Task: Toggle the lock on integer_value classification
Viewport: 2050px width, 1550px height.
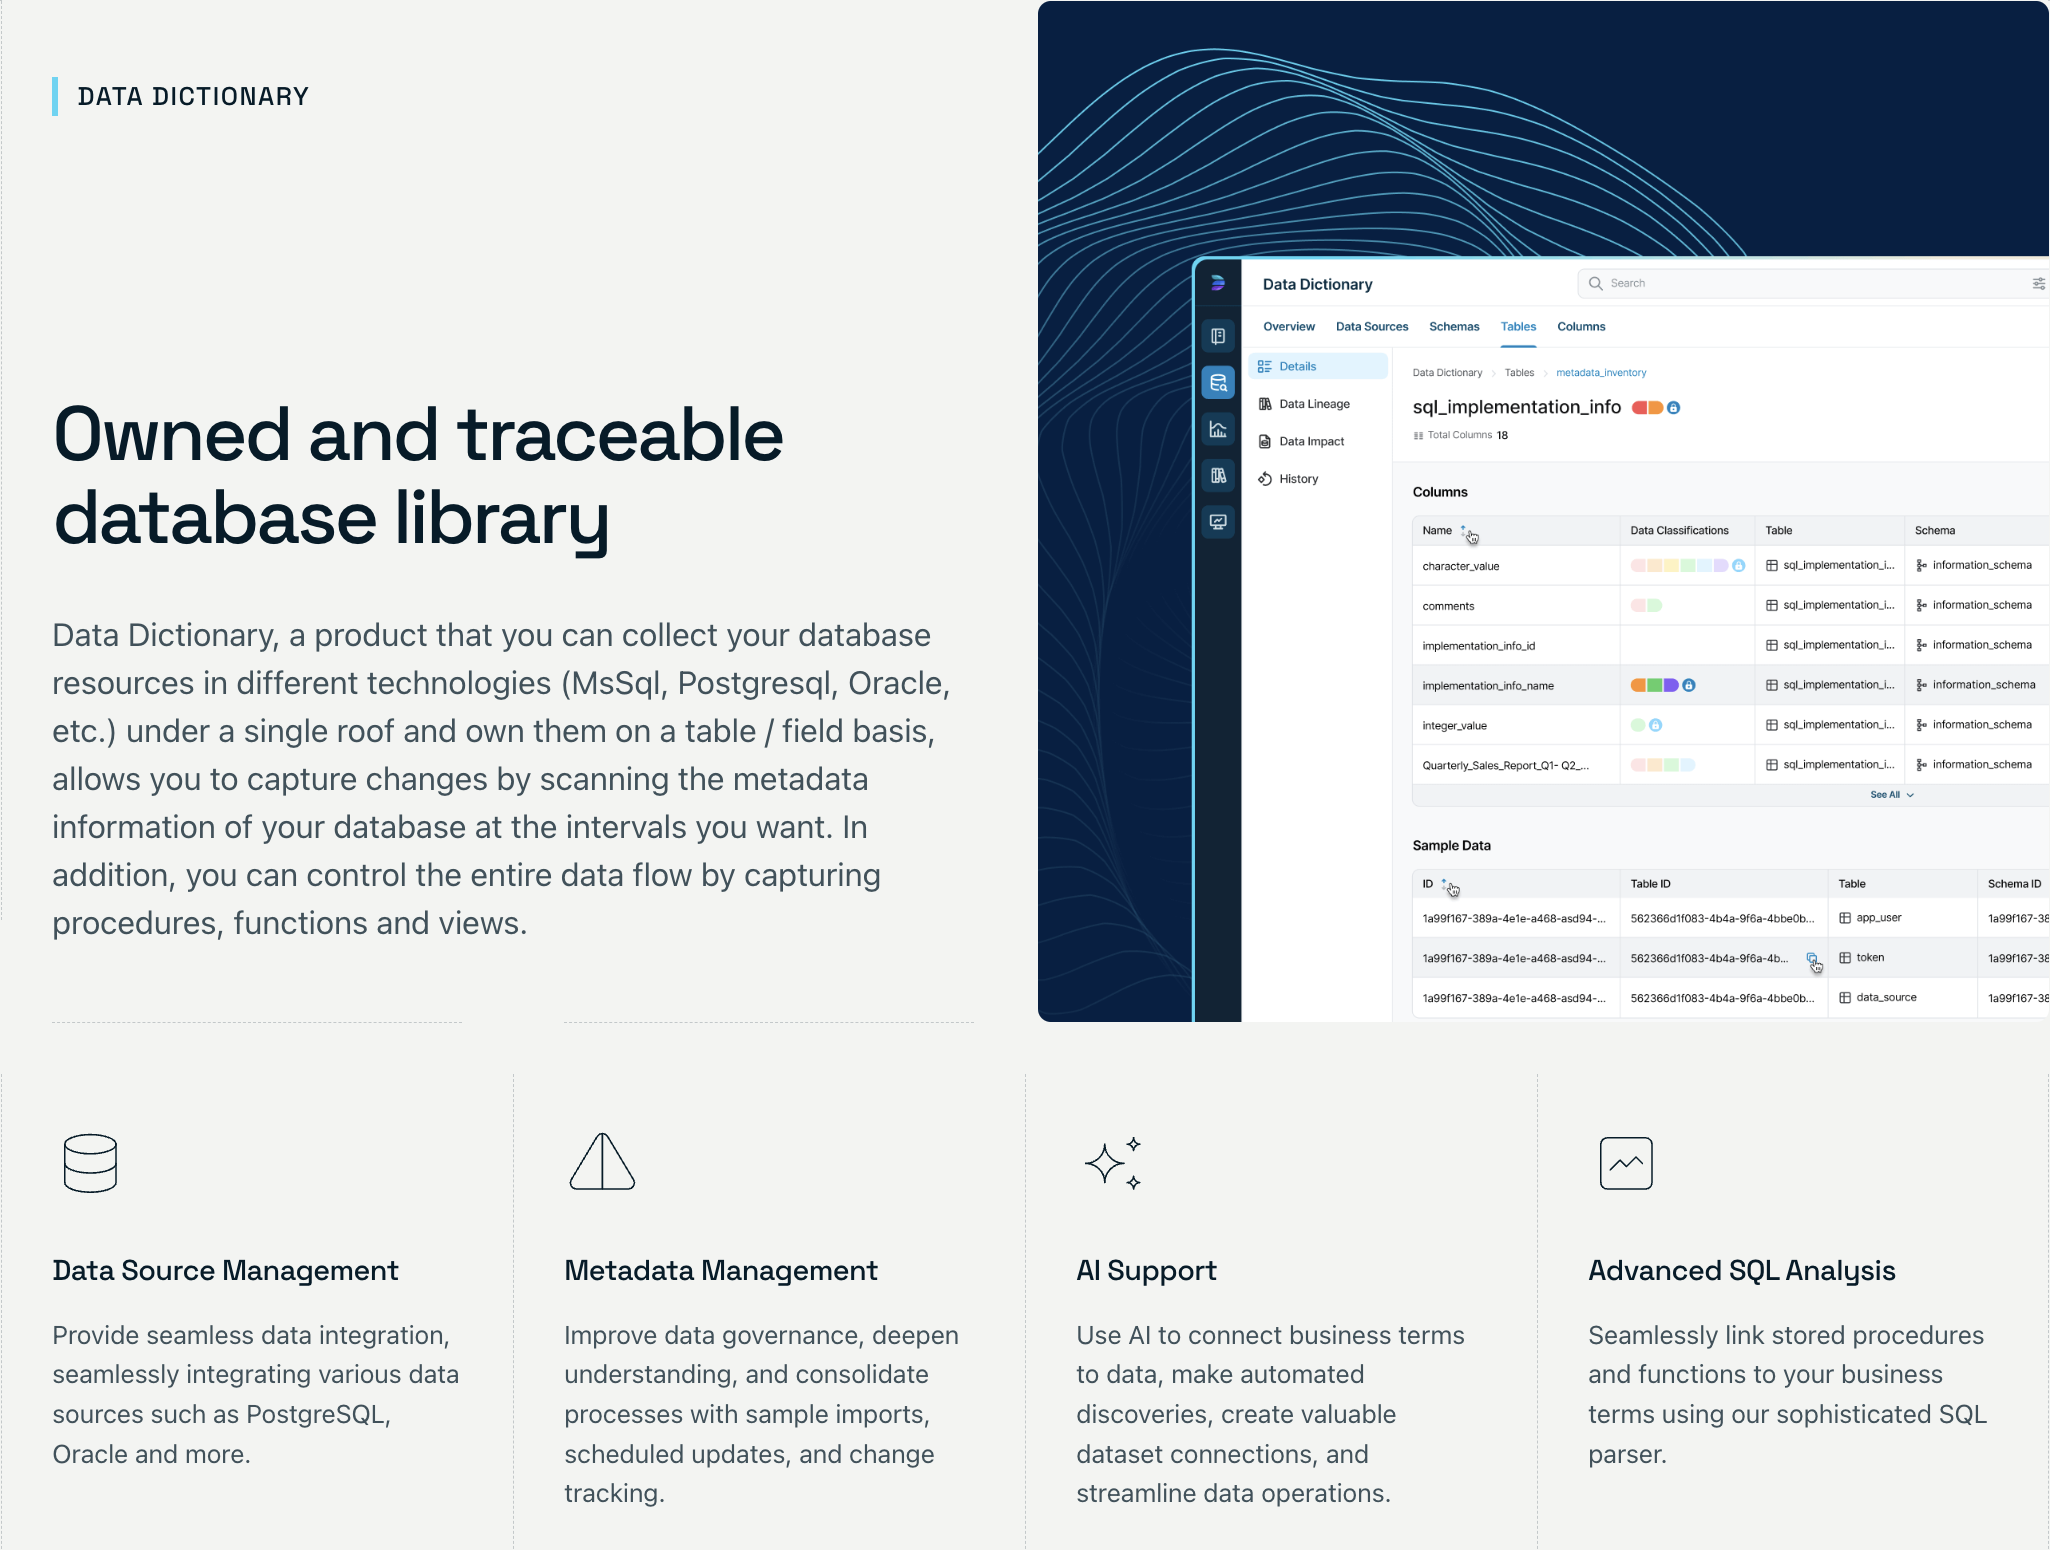Action: point(1656,725)
